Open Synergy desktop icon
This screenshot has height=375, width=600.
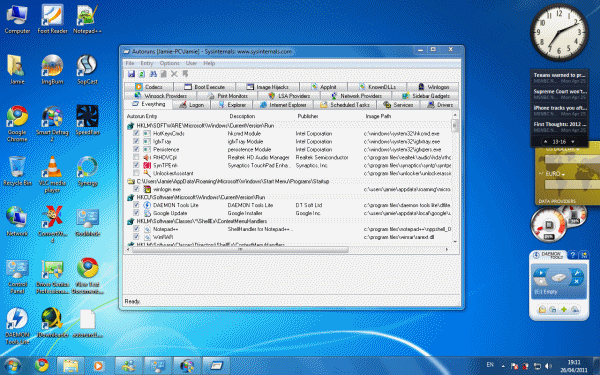pyautogui.click(x=87, y=171)
